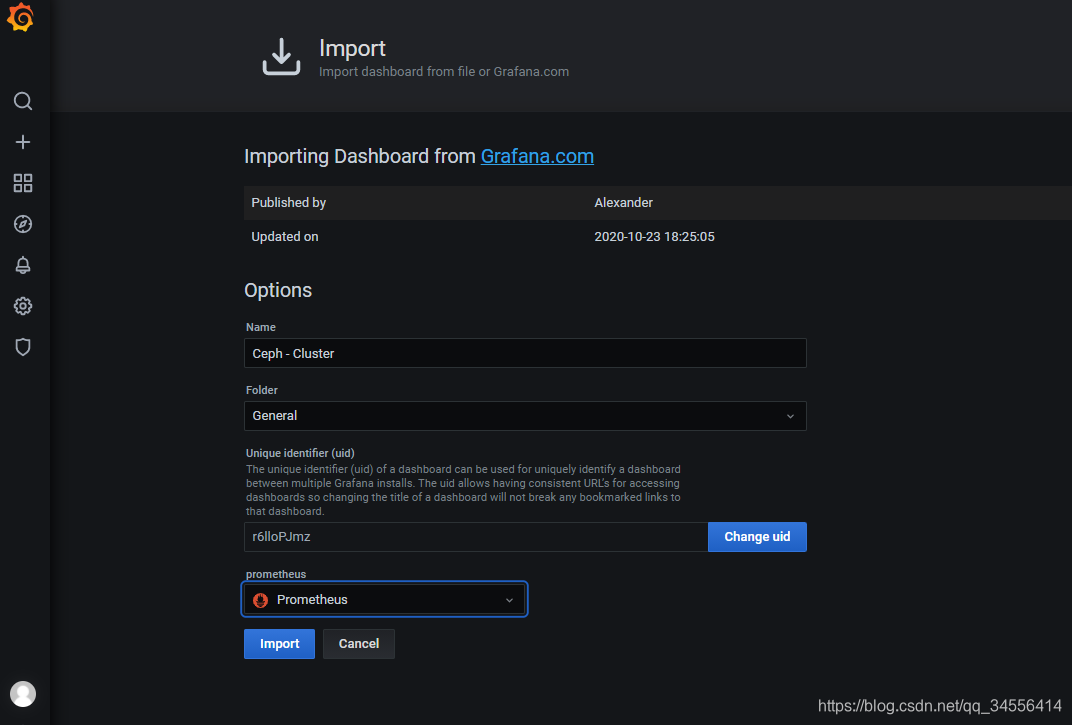Click the user profile avatar in sidebar
The image size is (1072, 725).
(23, 694)
